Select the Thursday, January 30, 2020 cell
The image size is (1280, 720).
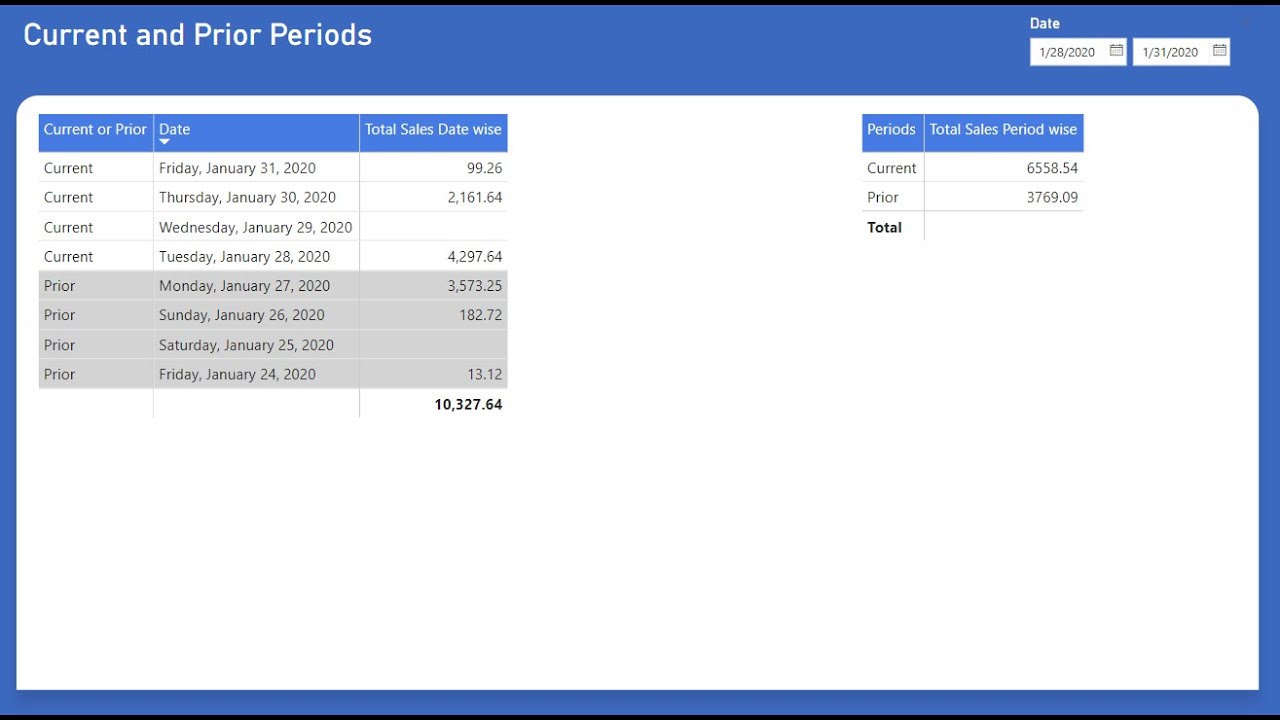point(257,197)
